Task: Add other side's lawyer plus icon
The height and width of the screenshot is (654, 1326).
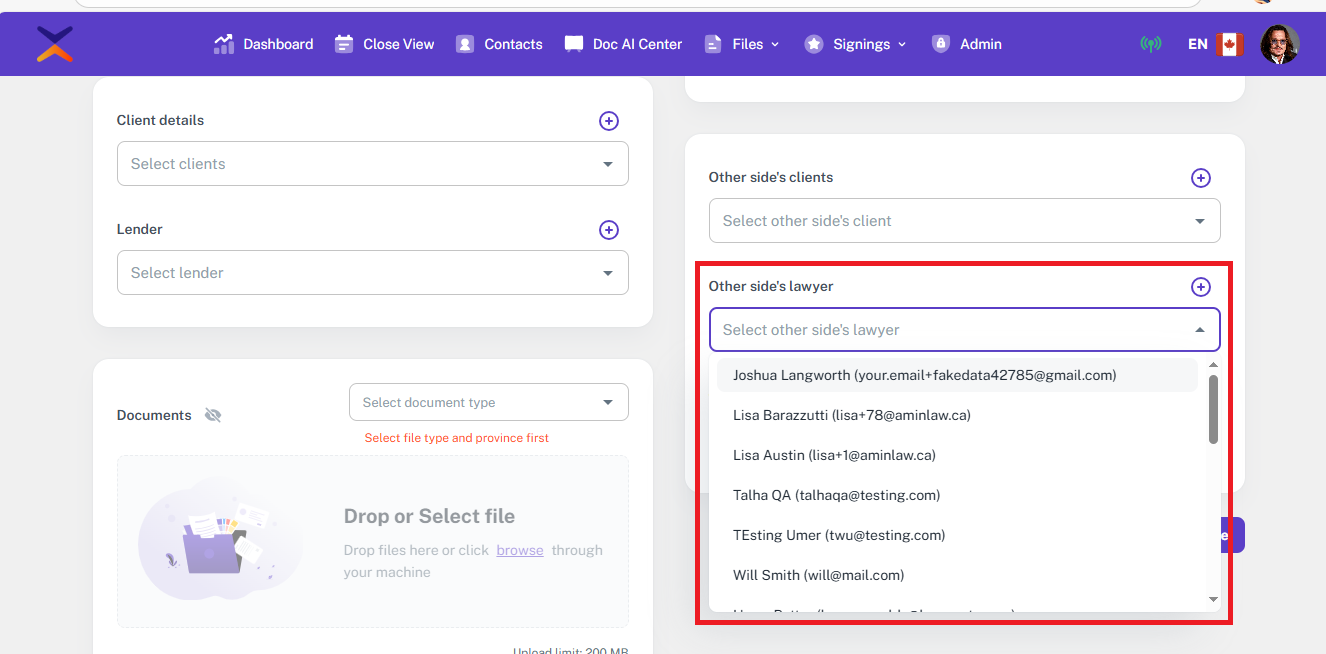Action: click(1200, 287)
